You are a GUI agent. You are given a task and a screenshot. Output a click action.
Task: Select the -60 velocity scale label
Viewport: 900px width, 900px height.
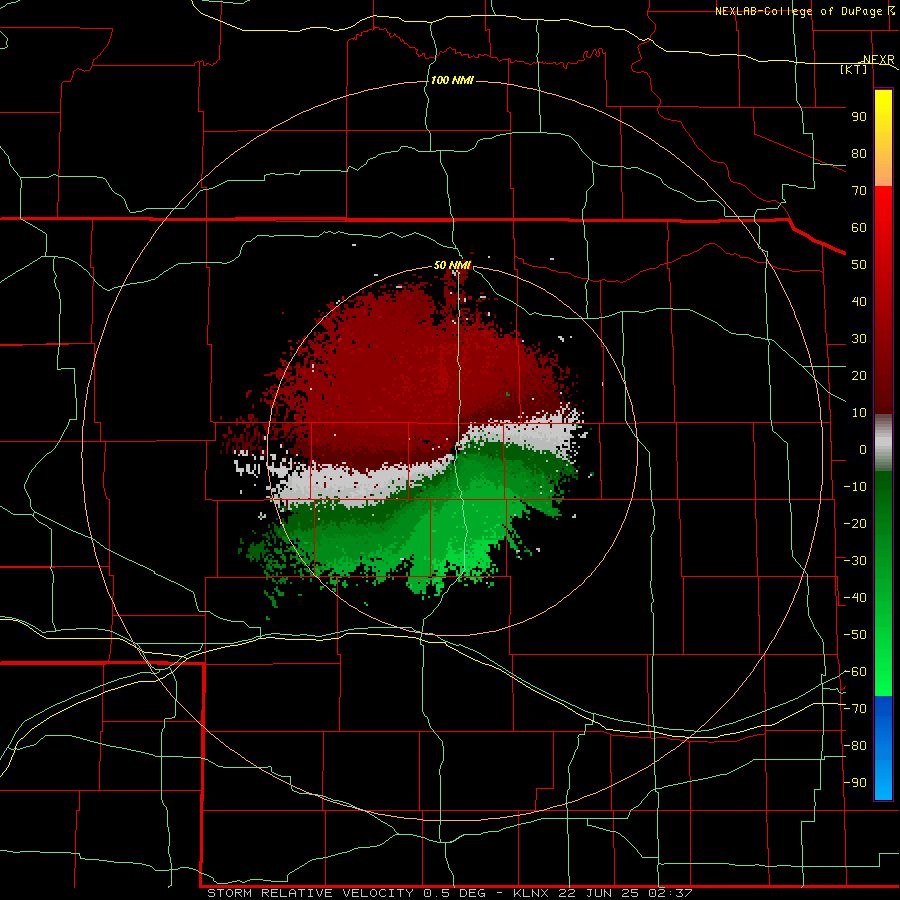click(855, 672)
